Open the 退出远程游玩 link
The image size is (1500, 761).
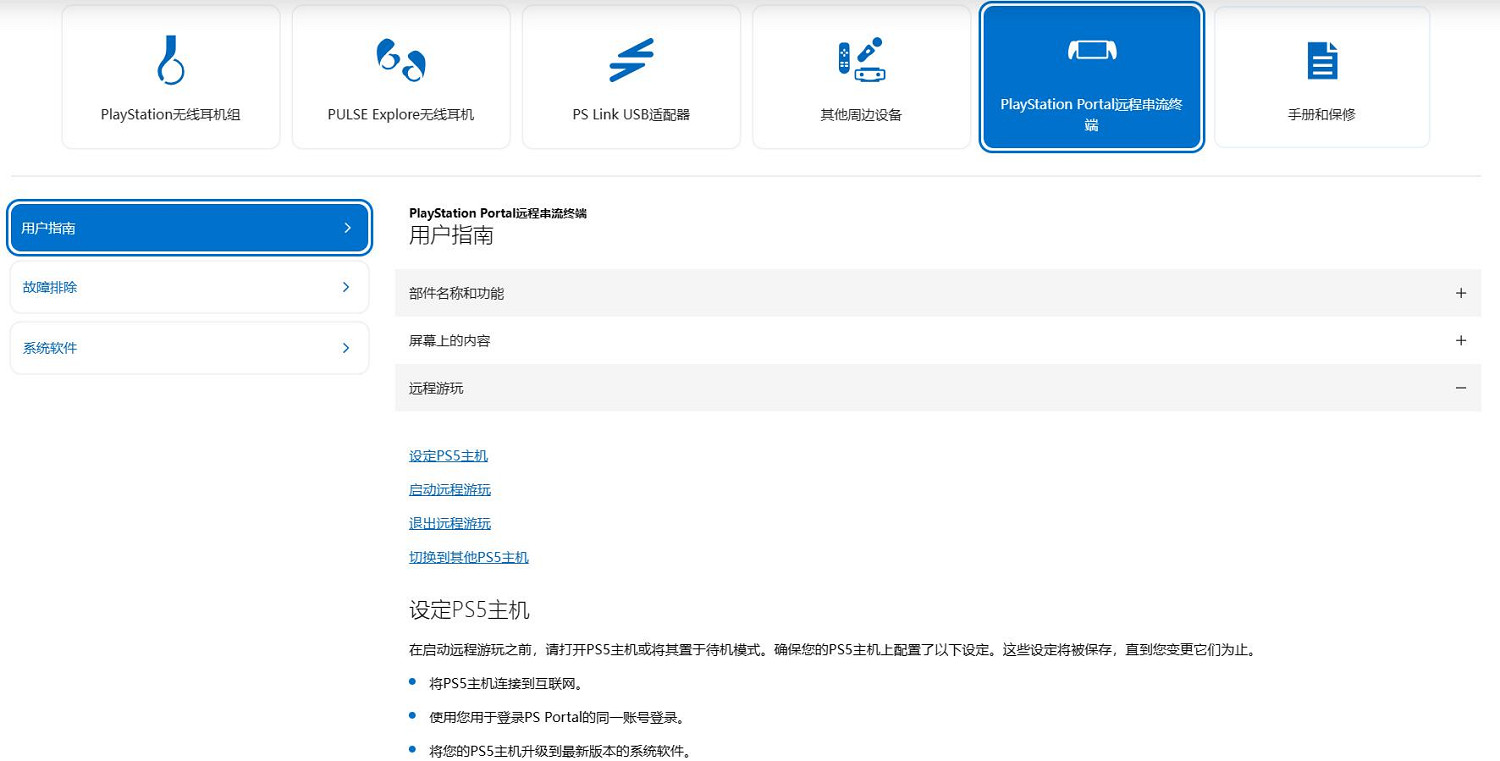[449, 523]
